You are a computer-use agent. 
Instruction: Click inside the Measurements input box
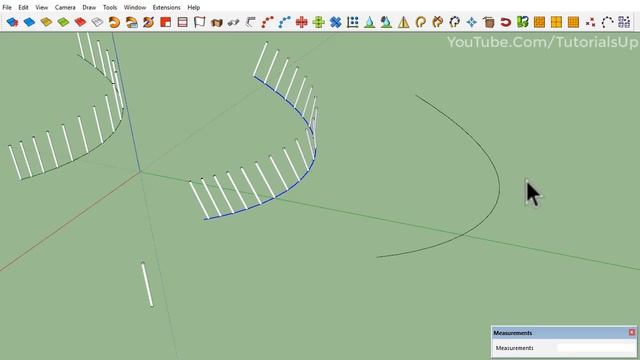596,348
